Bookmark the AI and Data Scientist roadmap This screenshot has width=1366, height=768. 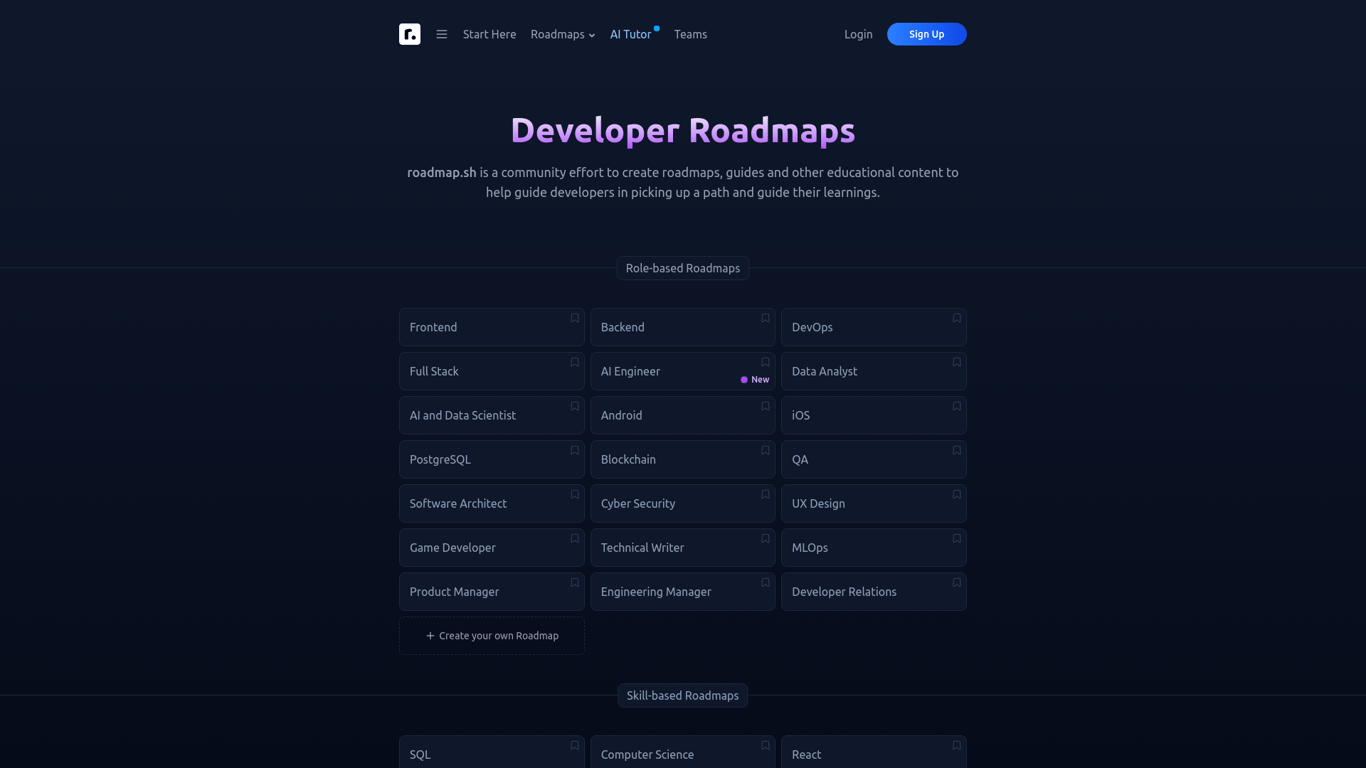click(x=575, y=406)
